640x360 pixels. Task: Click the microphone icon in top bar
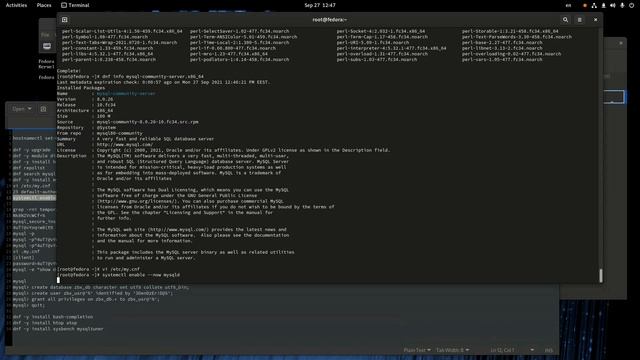point(622,5)
